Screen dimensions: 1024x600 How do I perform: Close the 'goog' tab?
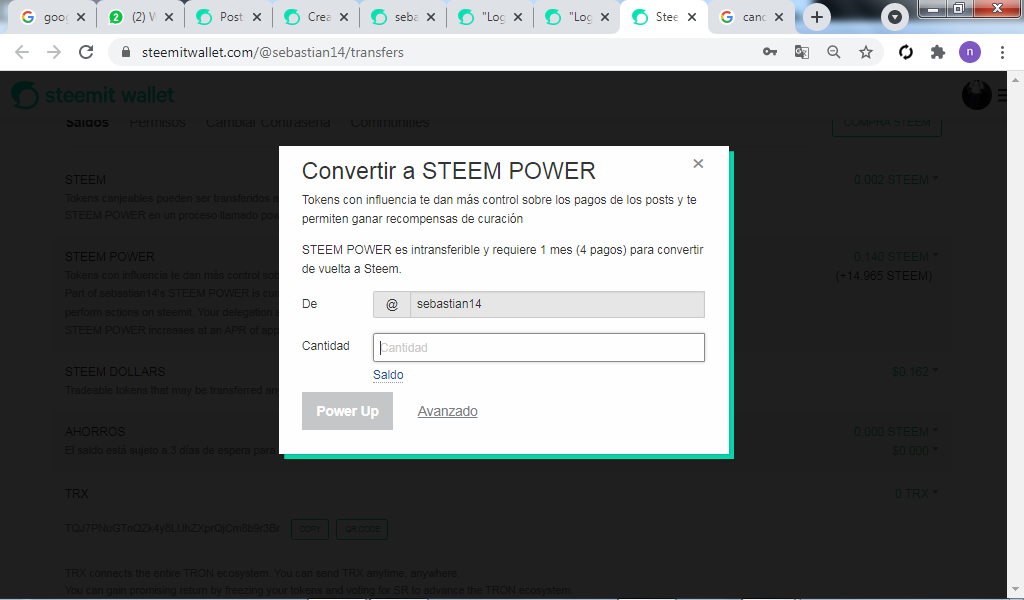(x=81, y=17)
